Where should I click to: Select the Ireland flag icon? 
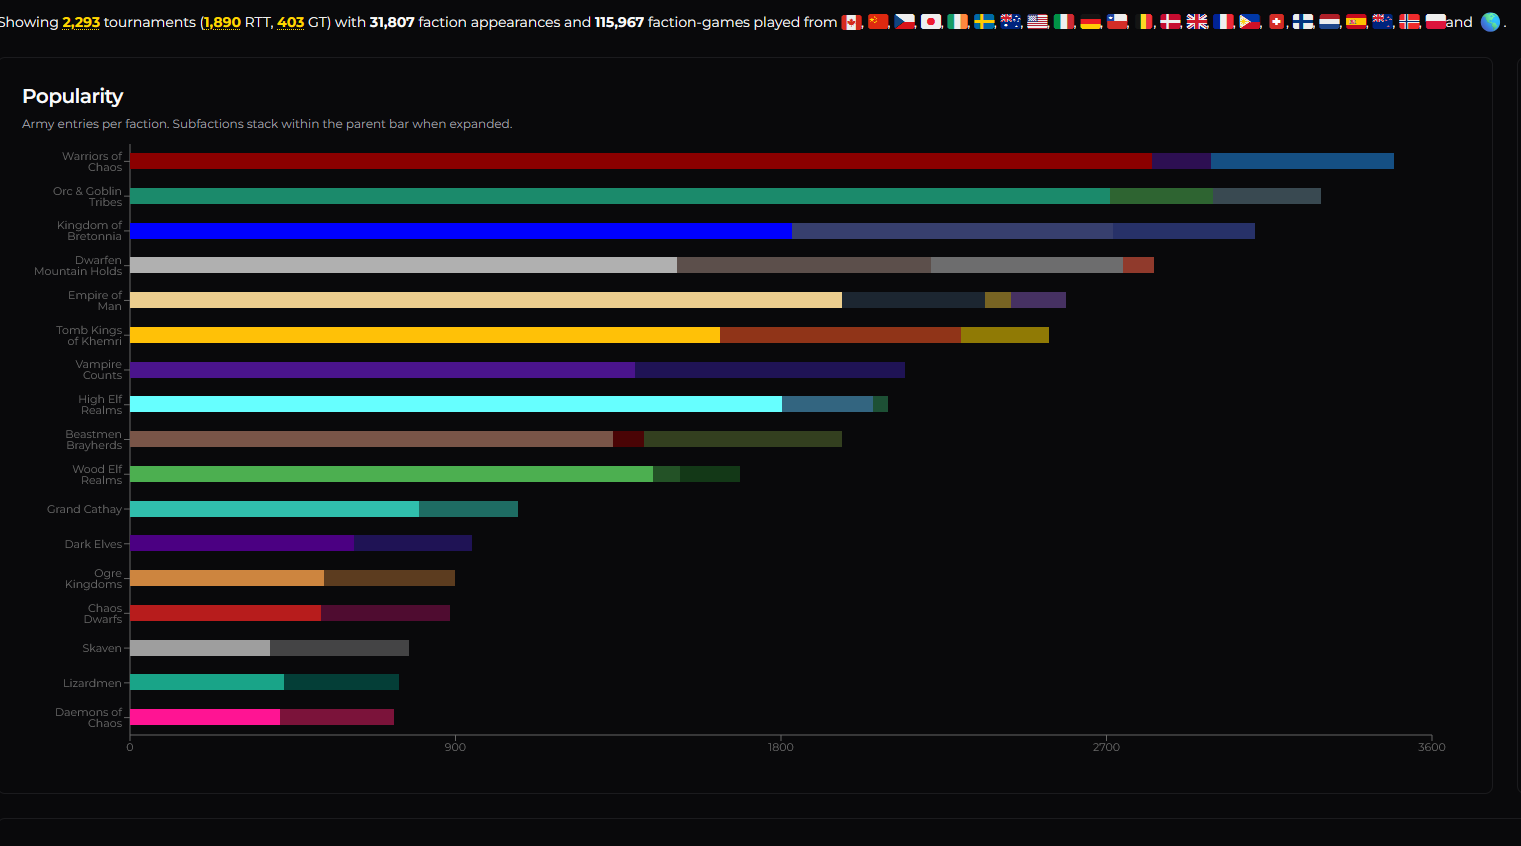[958, 22]
